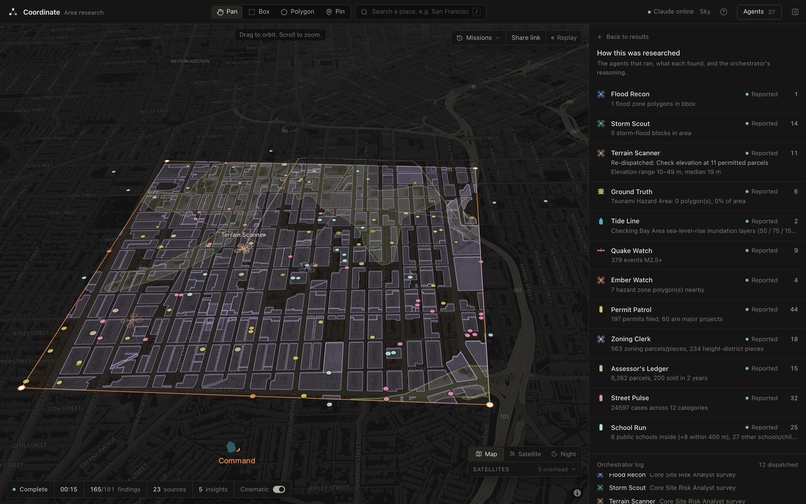
Task: Click the Coordinate app logo icon
Action: coord(13,12)
